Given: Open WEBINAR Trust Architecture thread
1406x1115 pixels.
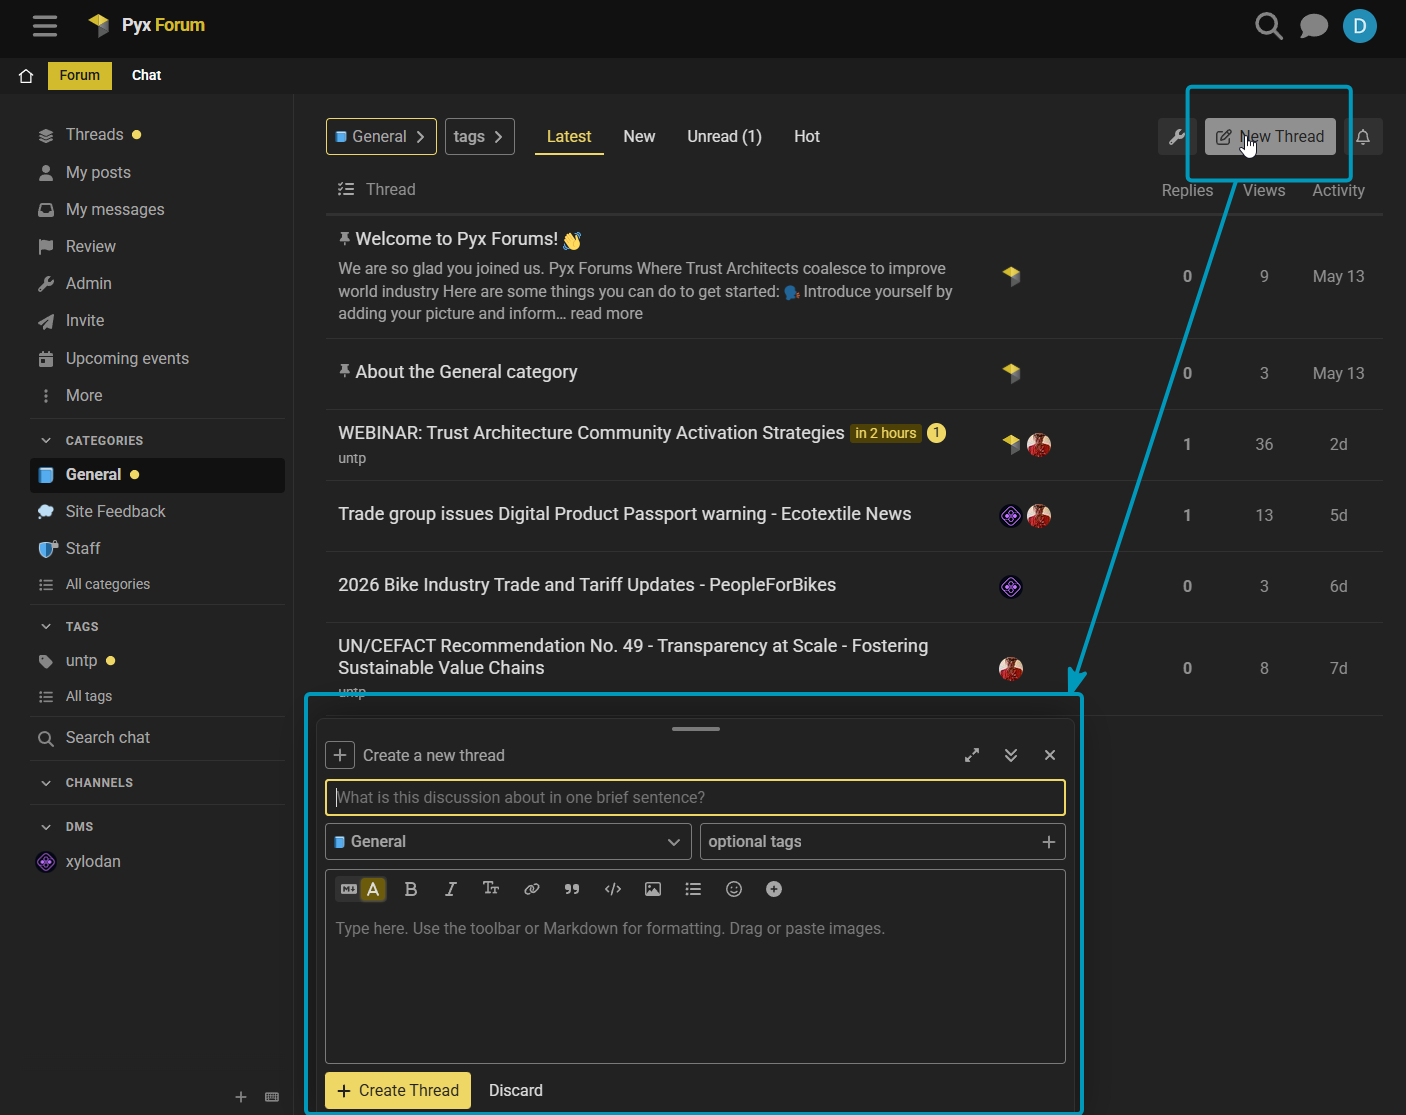Looking at the screenshot, I should pos(591,433).
